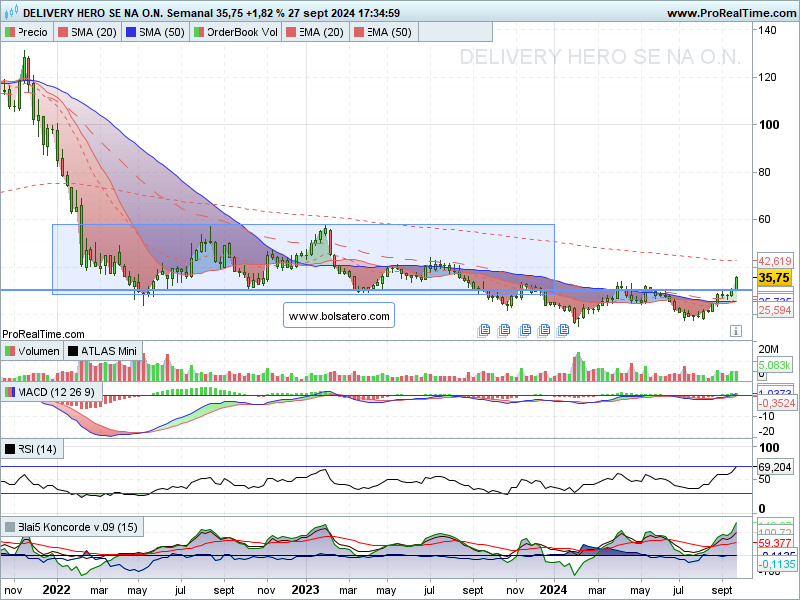This screenshot has width=800, height=600.
Task: Open the middle news document icon of five
Action: coord(524,331)
